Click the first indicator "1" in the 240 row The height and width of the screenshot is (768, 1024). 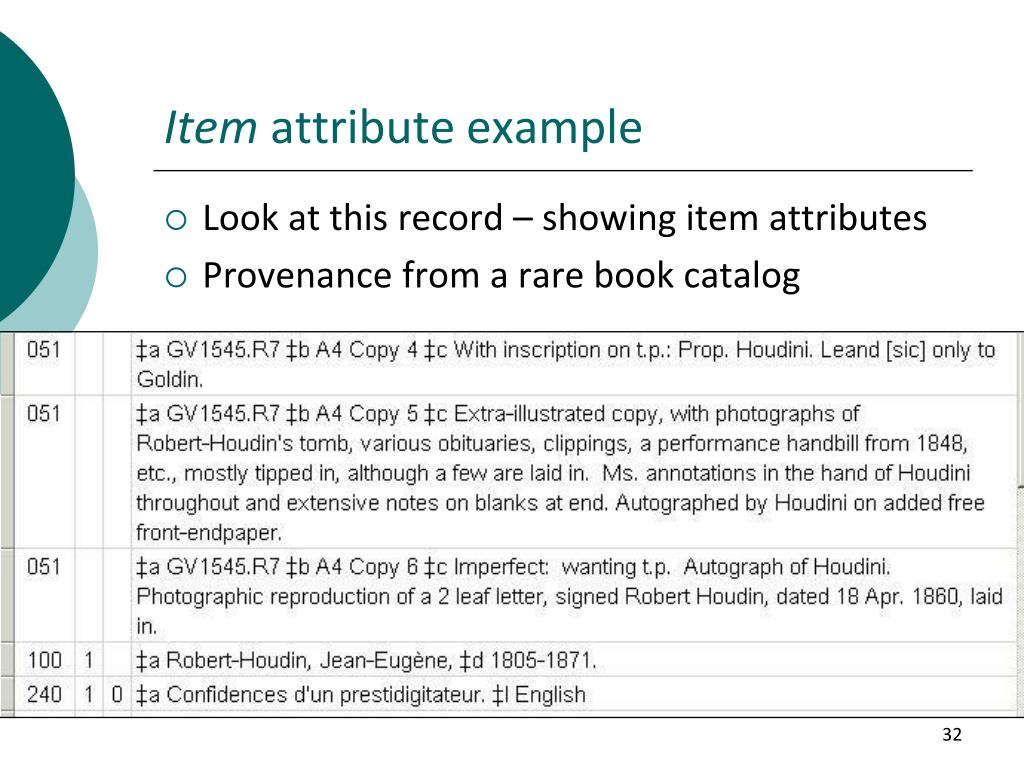pyautogui.click(x=89, y=694)
